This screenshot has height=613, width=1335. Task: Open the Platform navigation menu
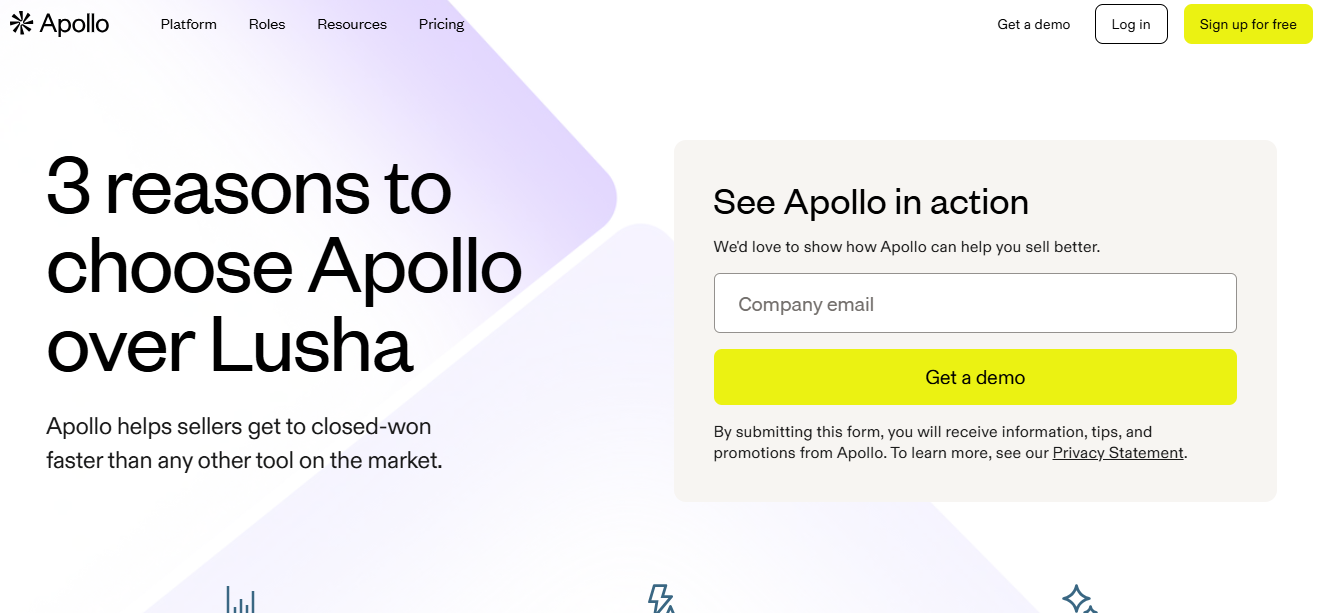pyautogui.click(x=188, y=24)
